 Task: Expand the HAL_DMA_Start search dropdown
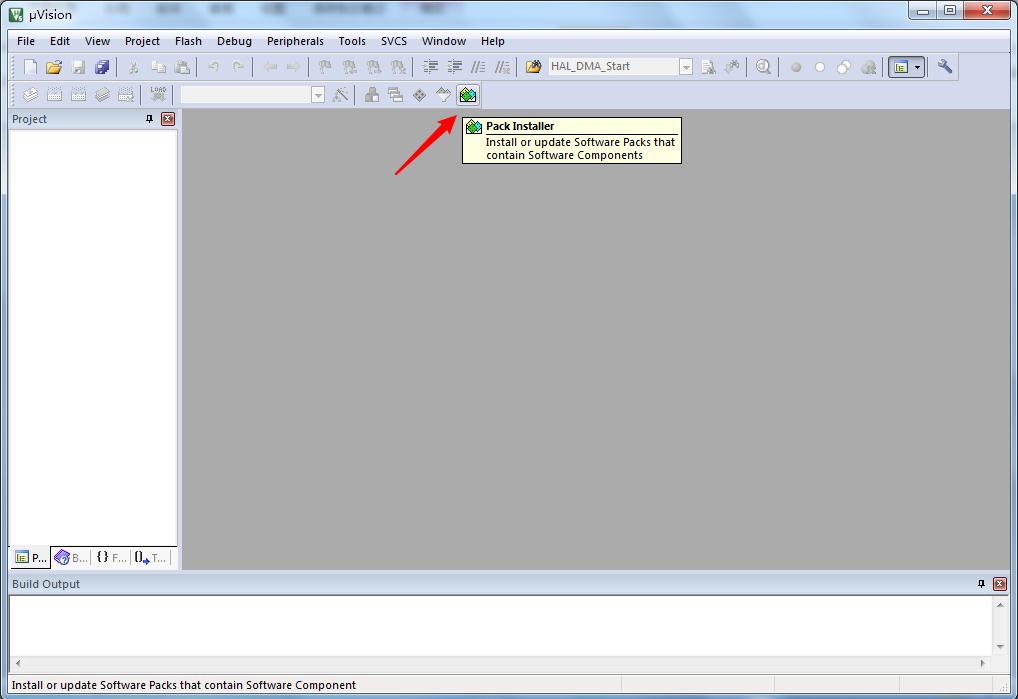click(x=686, y=67)
